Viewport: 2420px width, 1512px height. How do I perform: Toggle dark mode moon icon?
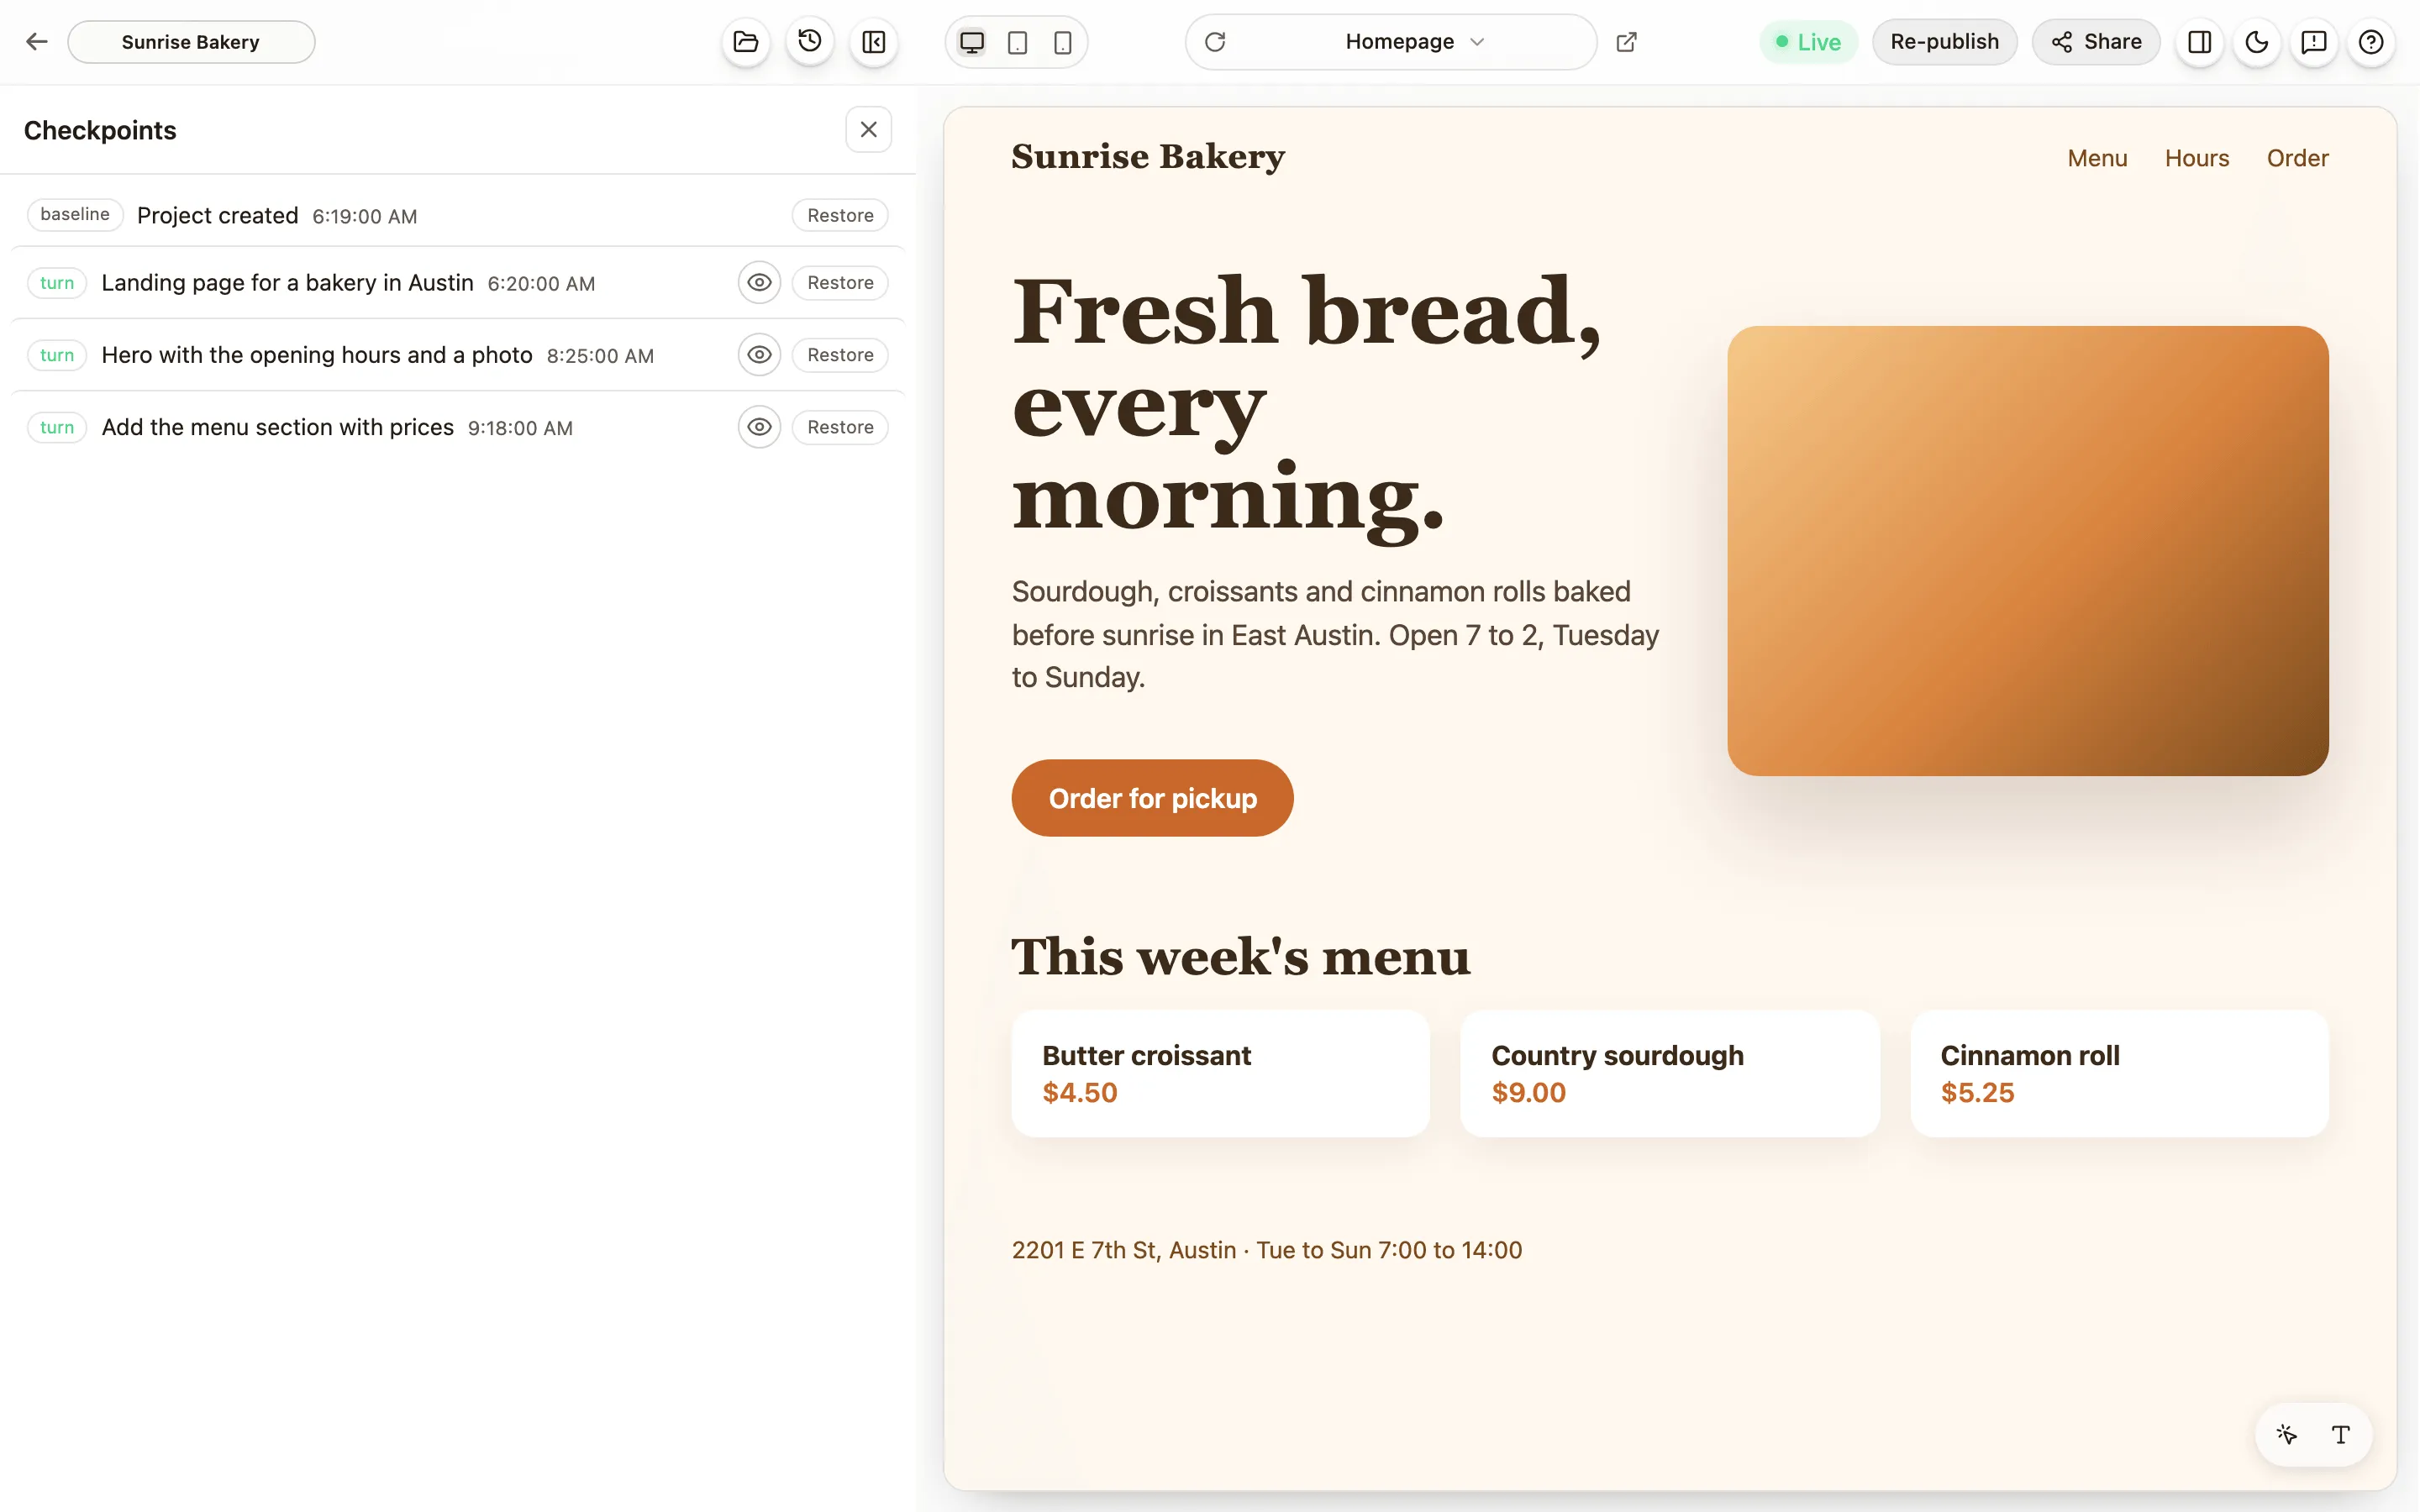[2257, 42]
